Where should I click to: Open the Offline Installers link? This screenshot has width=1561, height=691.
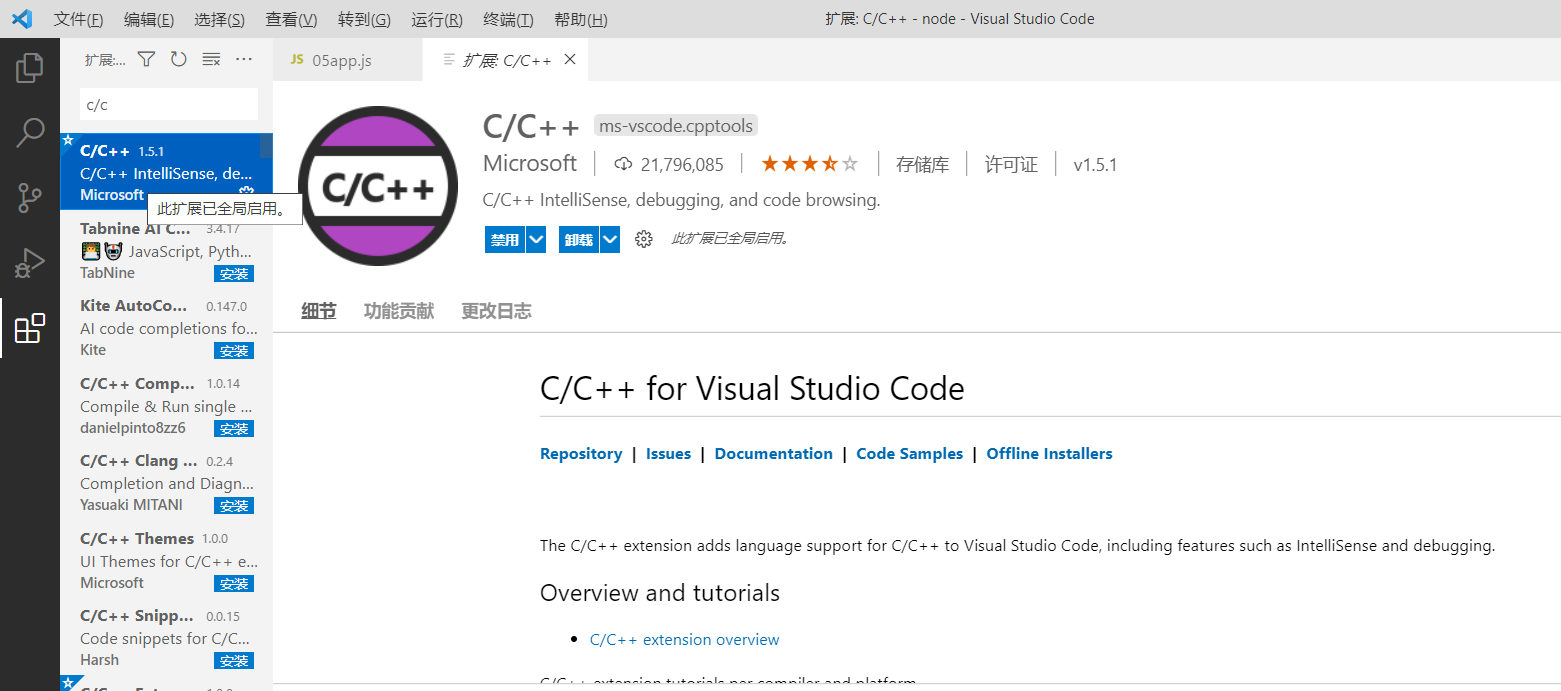pyautogui.click(x=1049, y=454)
